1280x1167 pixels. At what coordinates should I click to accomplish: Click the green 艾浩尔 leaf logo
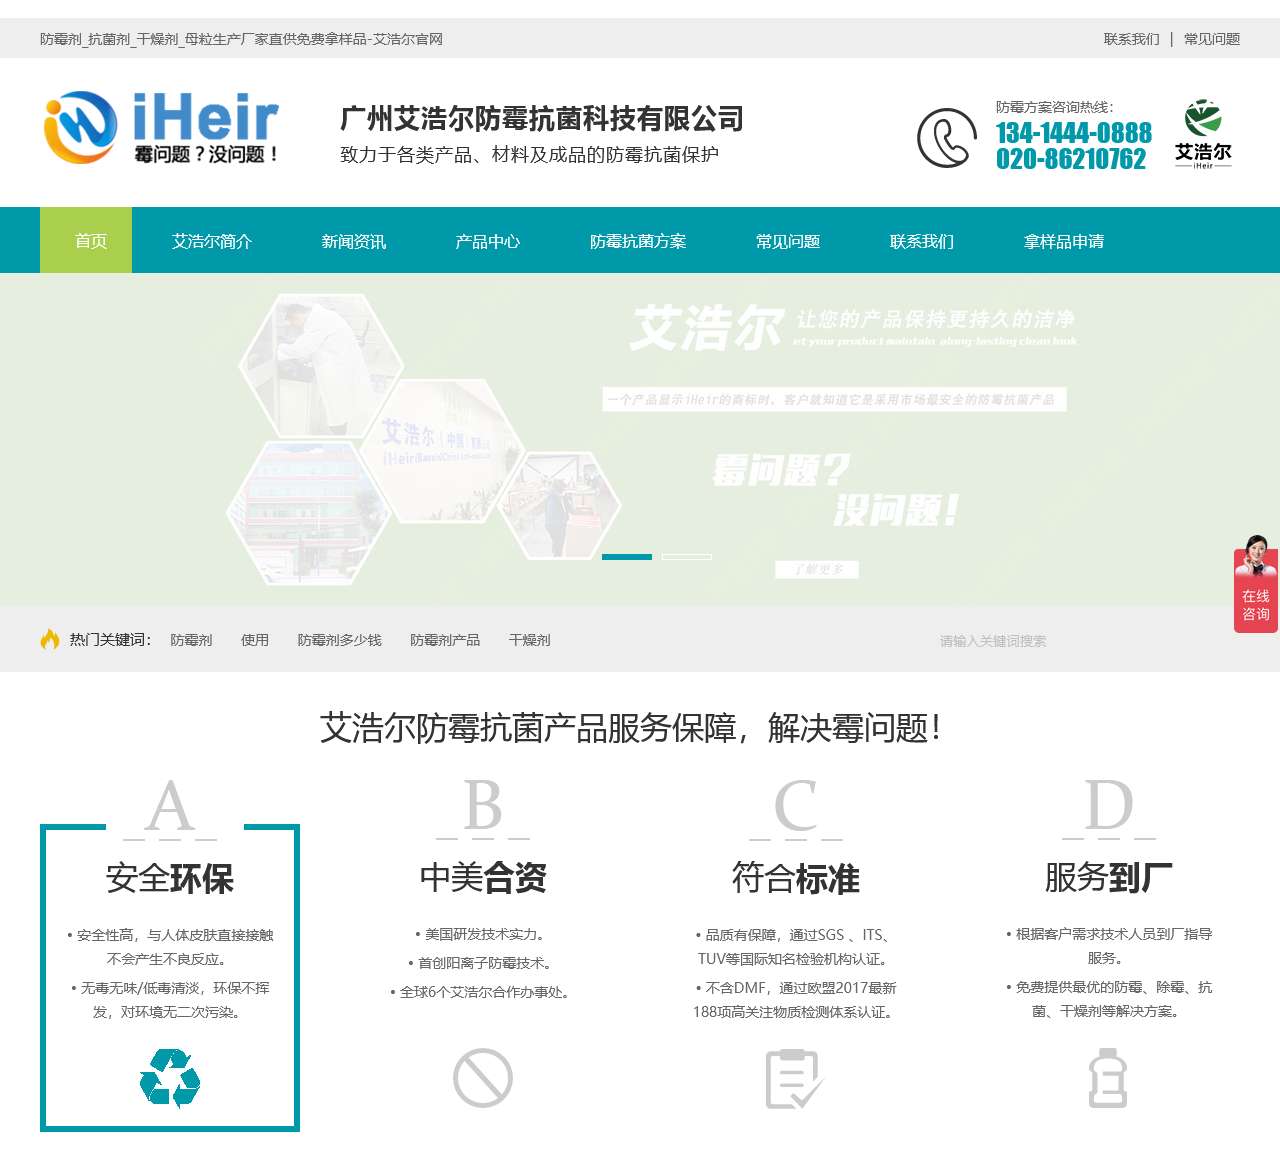(1203, 133)
